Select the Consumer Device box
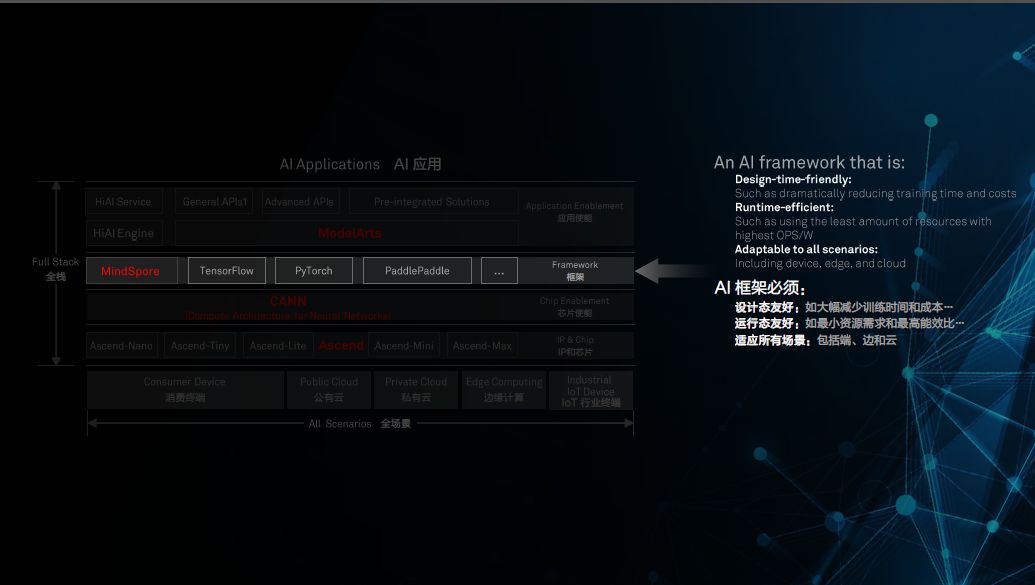The image size is (1035, 585). (185, 390)
